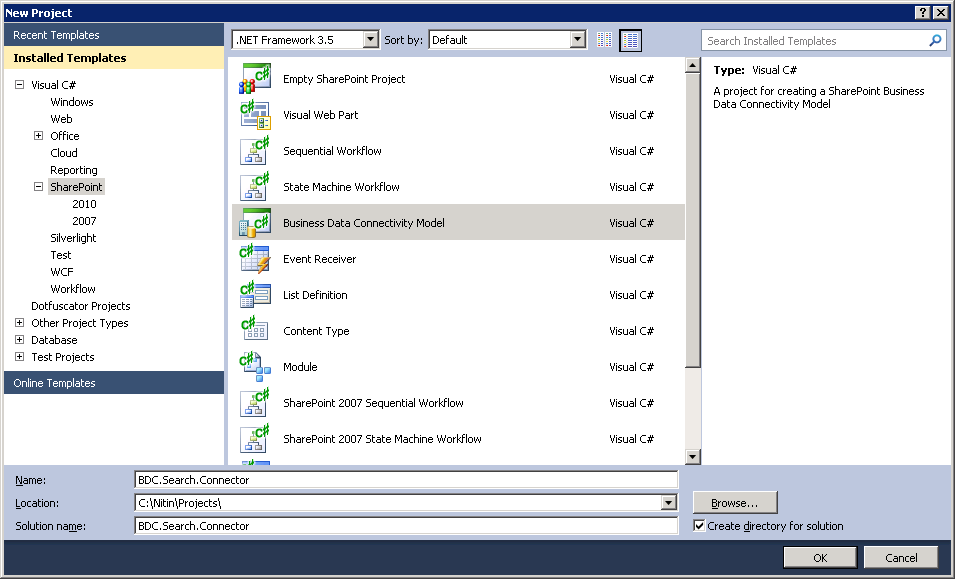Screen dimensions: 956x583
Task: Click the Browse... button
Action: click(735, 503)
